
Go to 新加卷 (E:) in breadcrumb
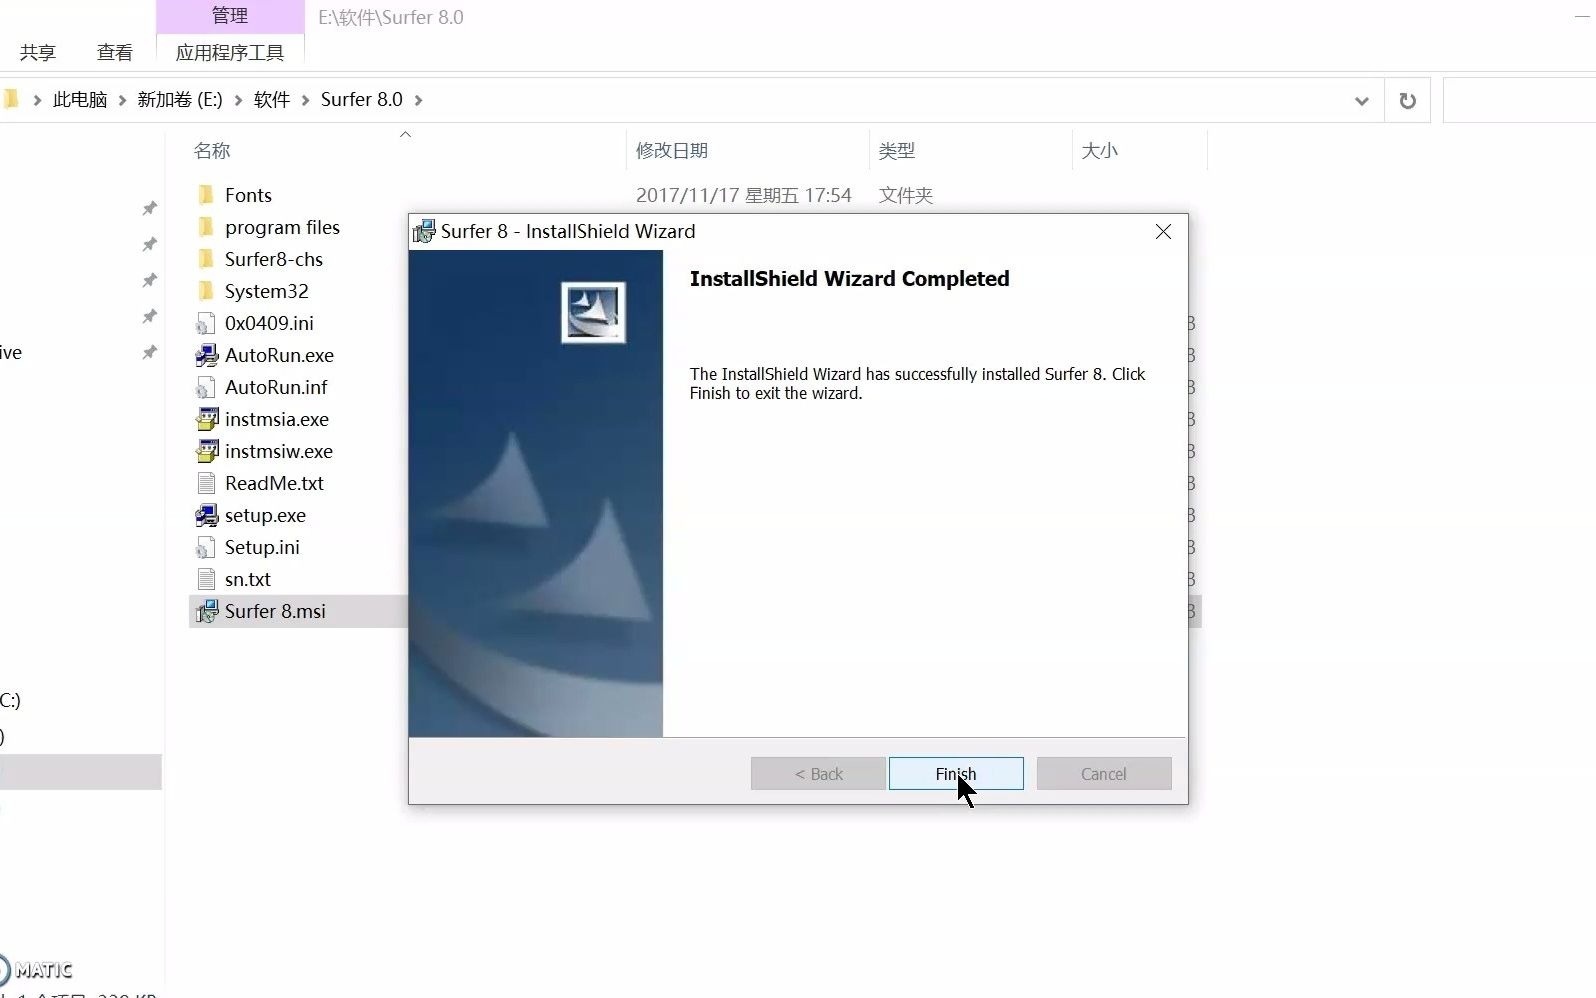[180, 100]
